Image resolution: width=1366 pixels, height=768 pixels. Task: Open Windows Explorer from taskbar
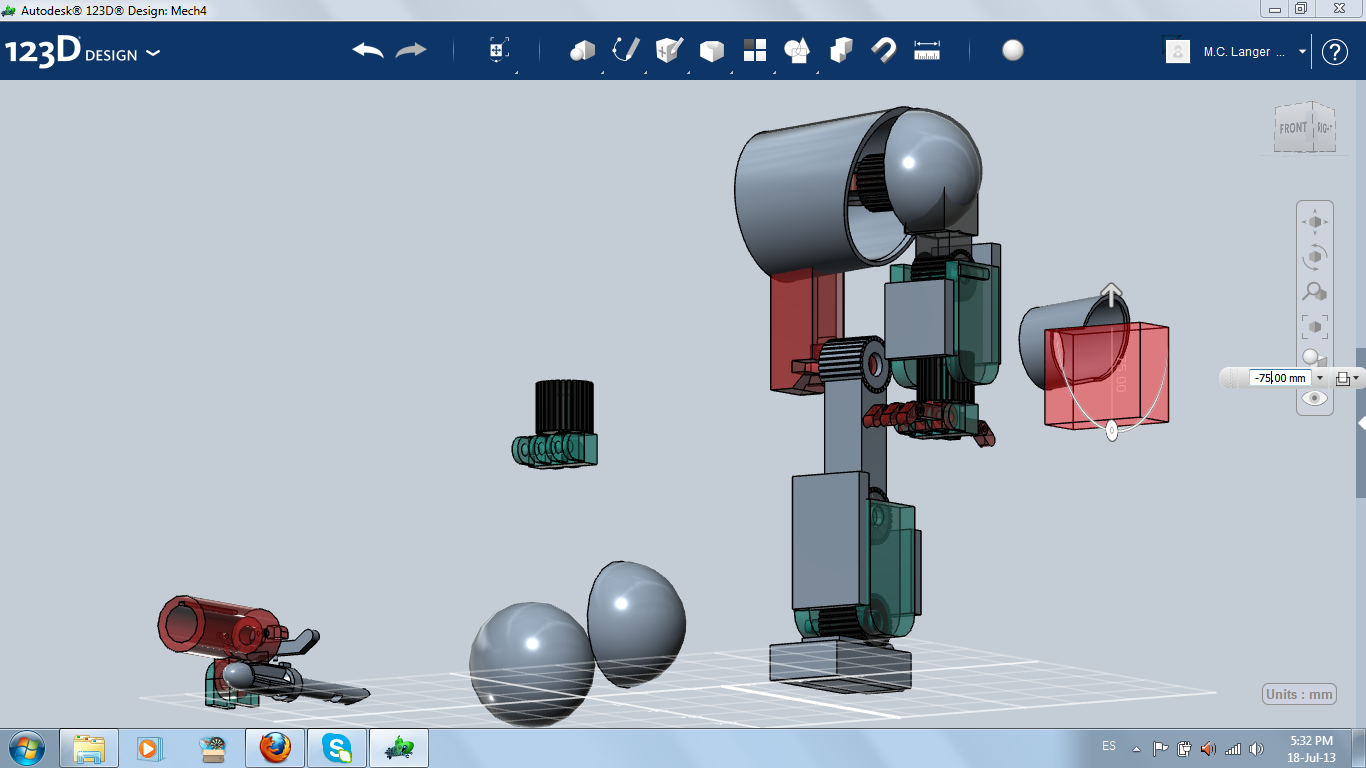[x=89, y=748]
